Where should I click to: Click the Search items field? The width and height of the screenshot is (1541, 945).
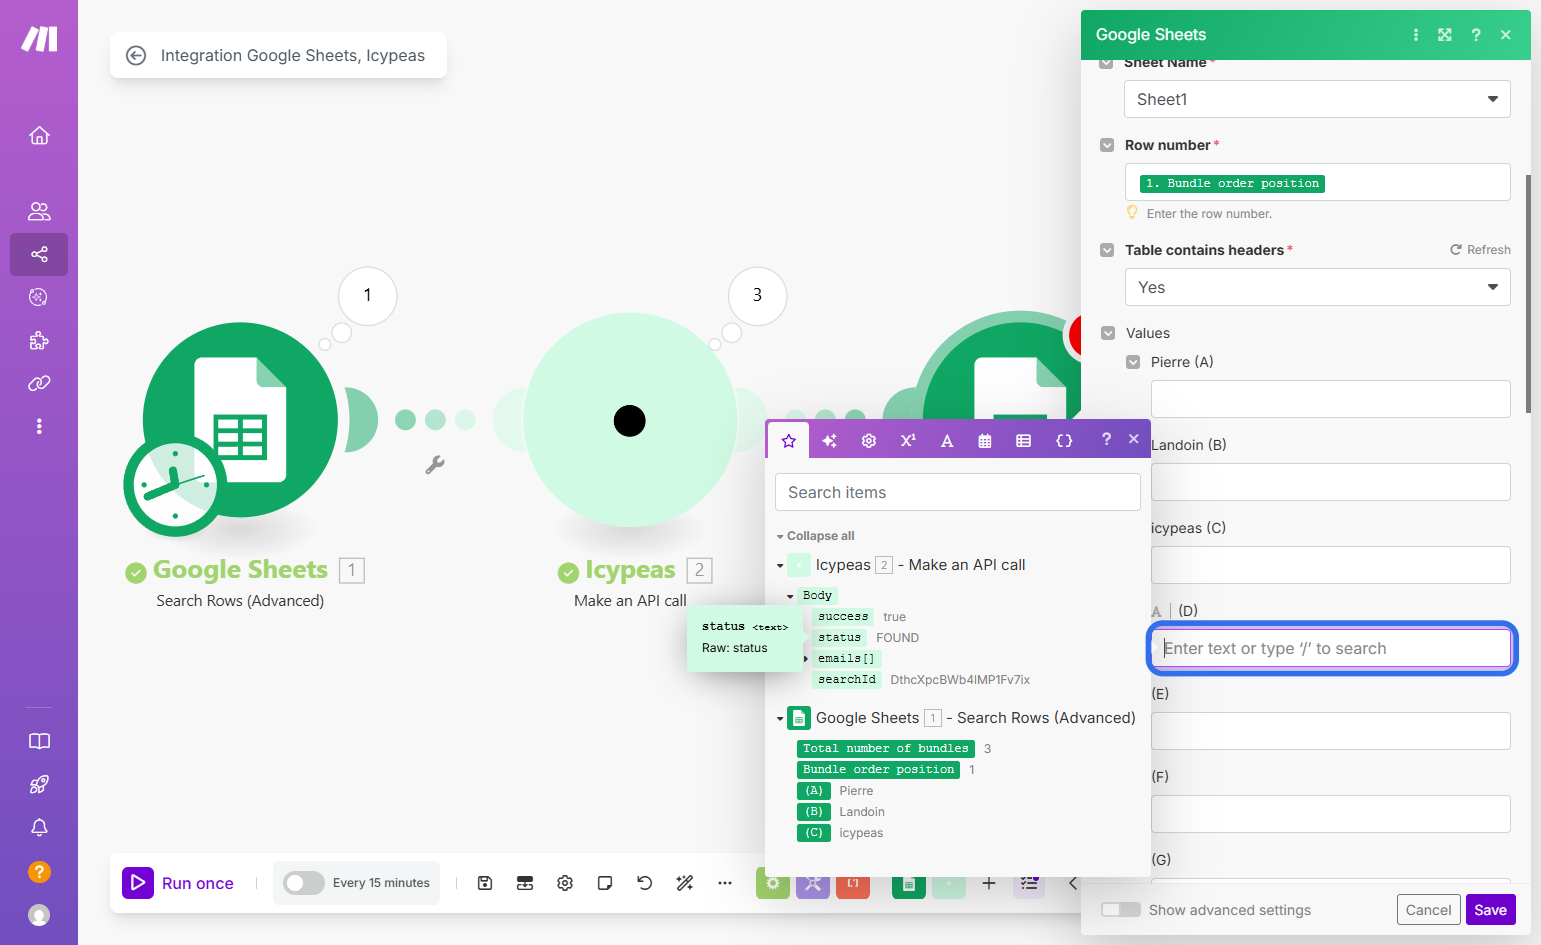[x=958, y=492]
